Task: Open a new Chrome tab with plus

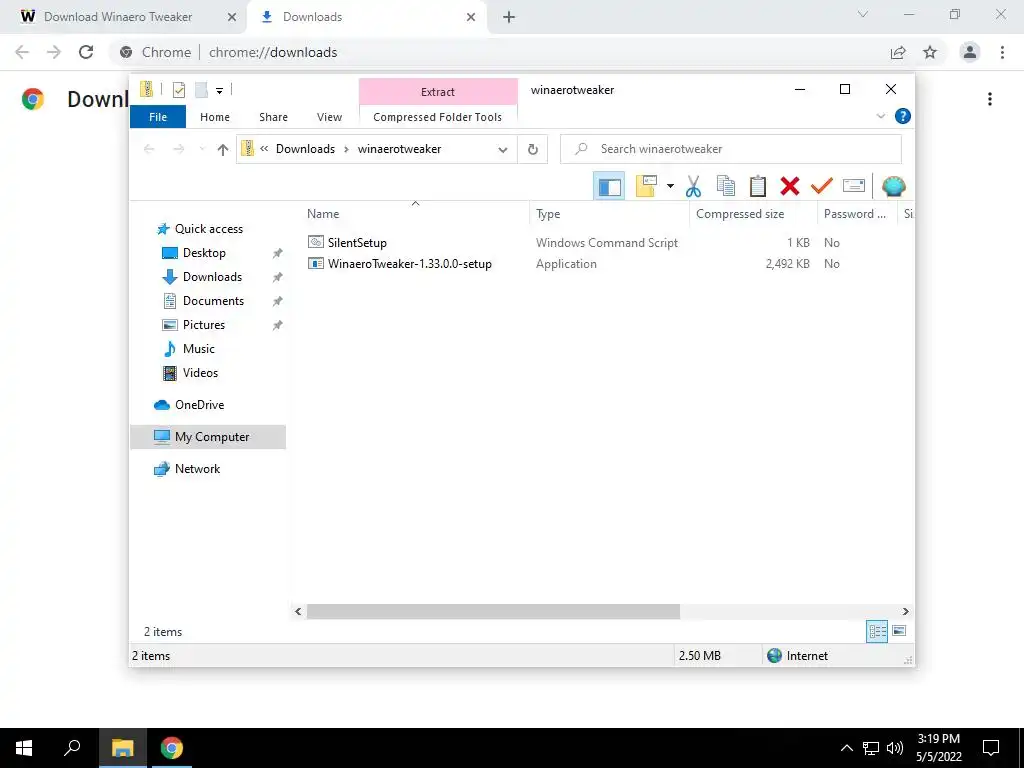Action: click(509, 17)
